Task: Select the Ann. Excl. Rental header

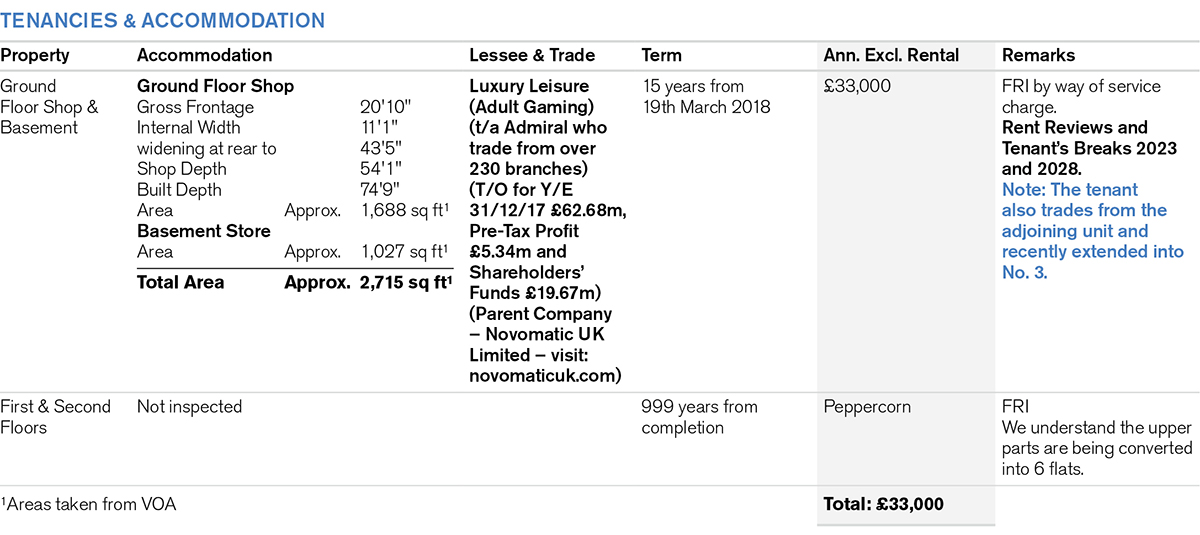Action: pyautogui.click(x=891, y=56)
